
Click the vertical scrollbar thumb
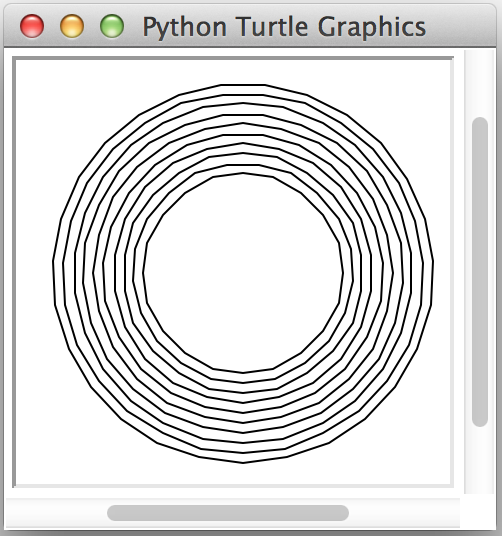click(480, 272)
